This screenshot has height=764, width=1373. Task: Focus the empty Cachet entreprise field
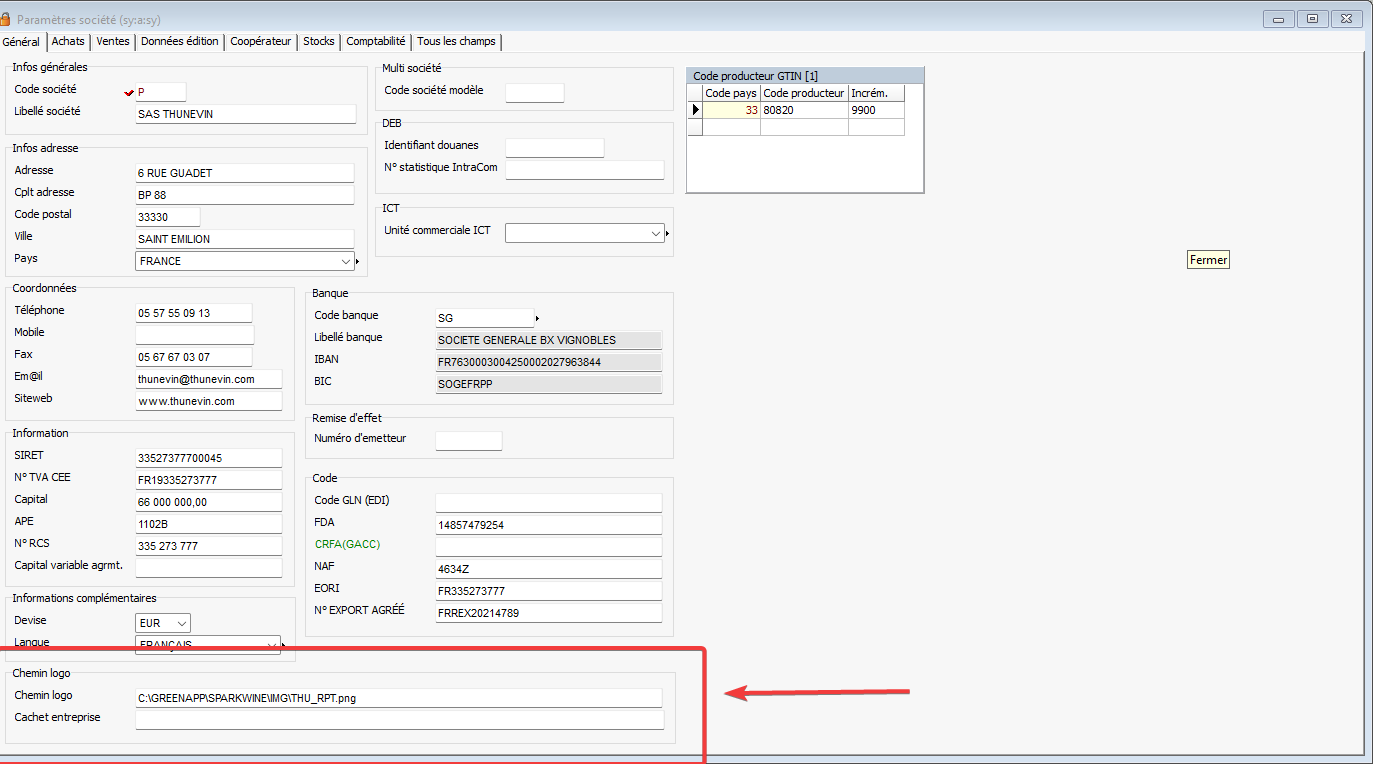(399, 720)
